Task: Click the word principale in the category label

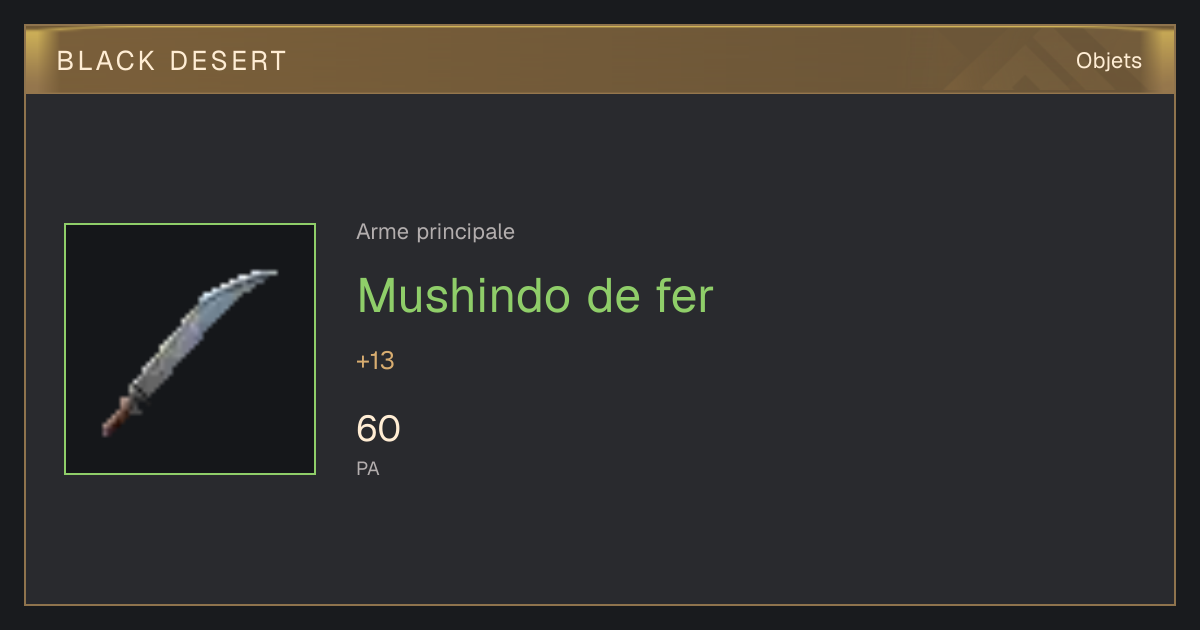Action: point(465,233)
